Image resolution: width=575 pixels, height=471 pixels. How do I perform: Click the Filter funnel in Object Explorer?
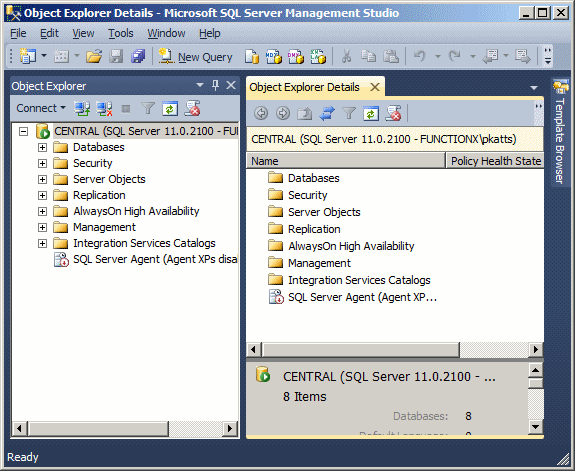pyautogui.click(x=148, y=109)
